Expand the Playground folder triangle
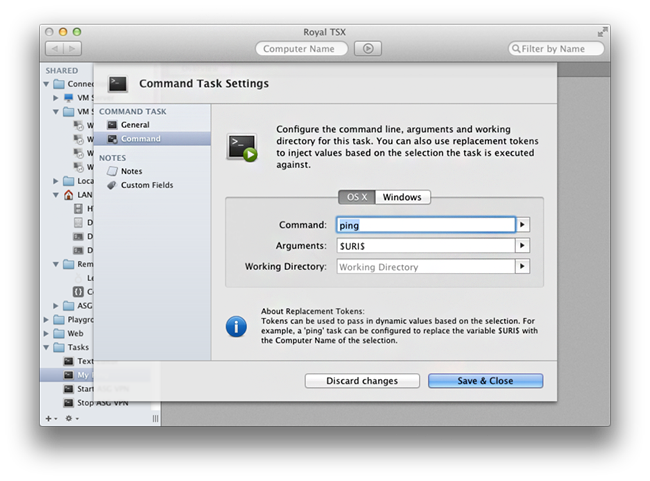Screen dimensions: 650x481 (x=46, y=320)
